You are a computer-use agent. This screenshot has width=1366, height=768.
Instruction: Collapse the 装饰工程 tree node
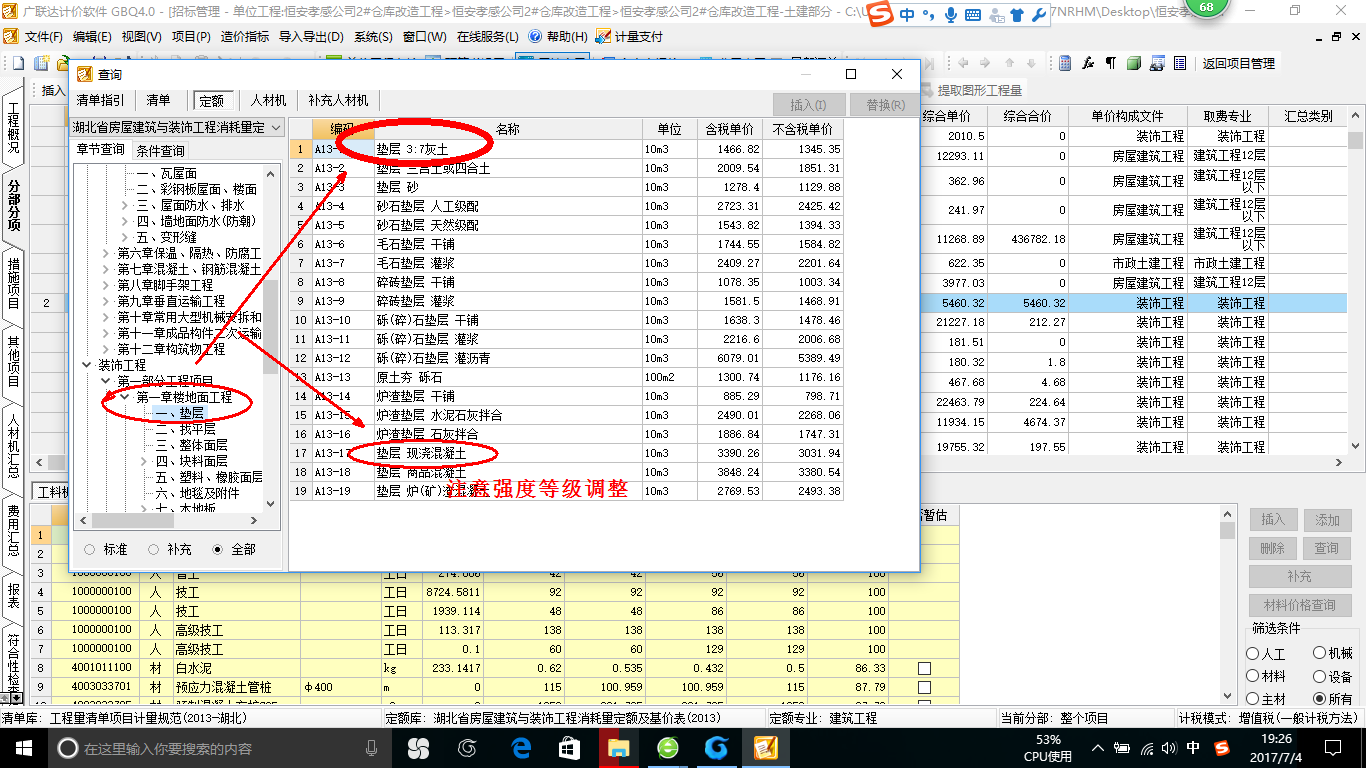(x=87, y=365)
